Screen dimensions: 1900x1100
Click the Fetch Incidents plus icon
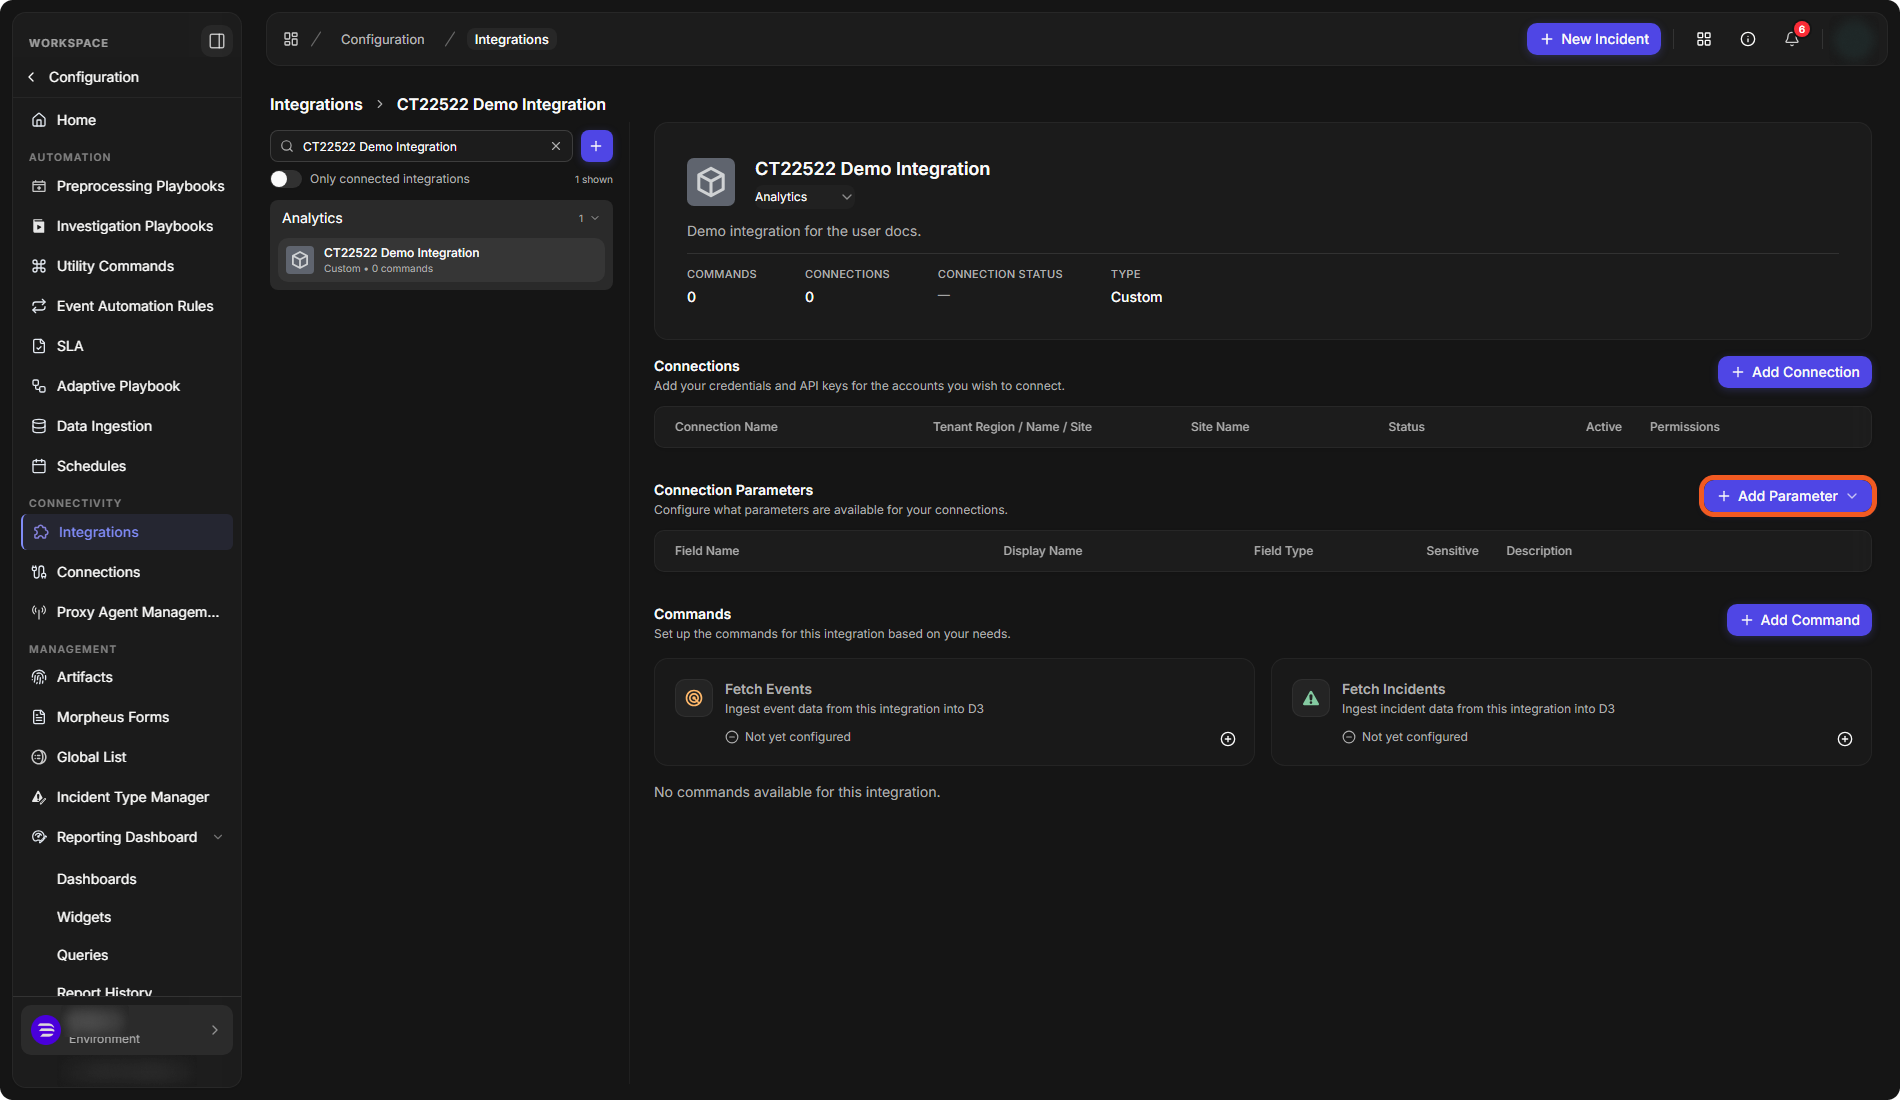click(1845, 739)
